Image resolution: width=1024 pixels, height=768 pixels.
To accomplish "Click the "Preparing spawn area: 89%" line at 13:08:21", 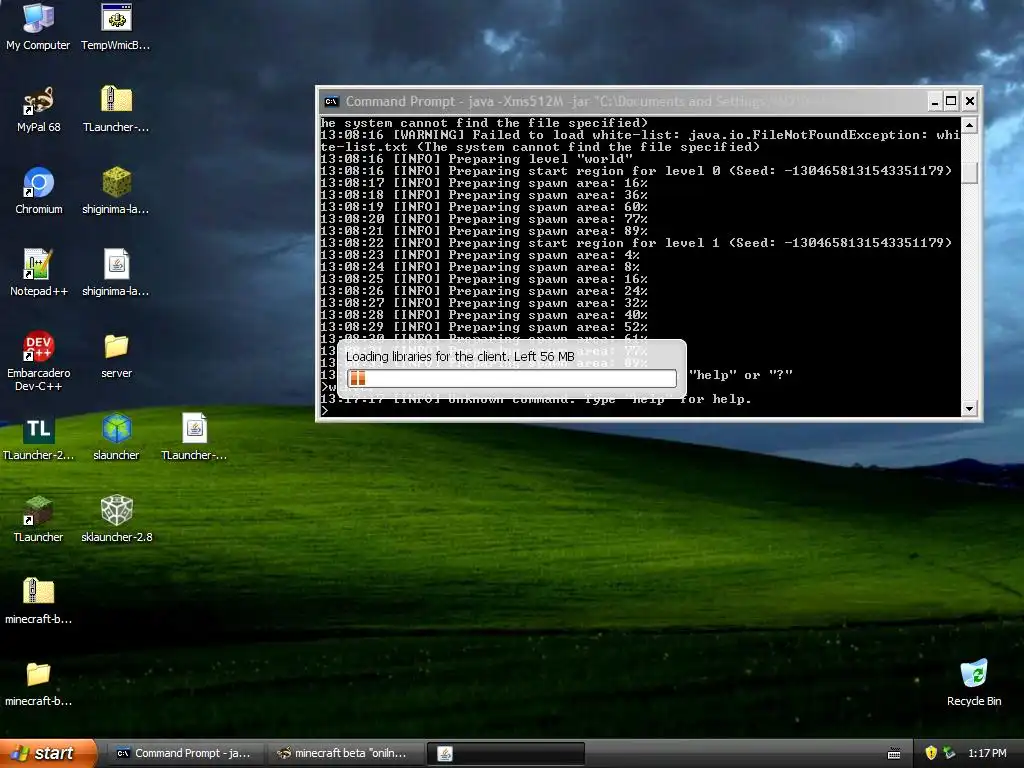I will [x=484, y=231].
